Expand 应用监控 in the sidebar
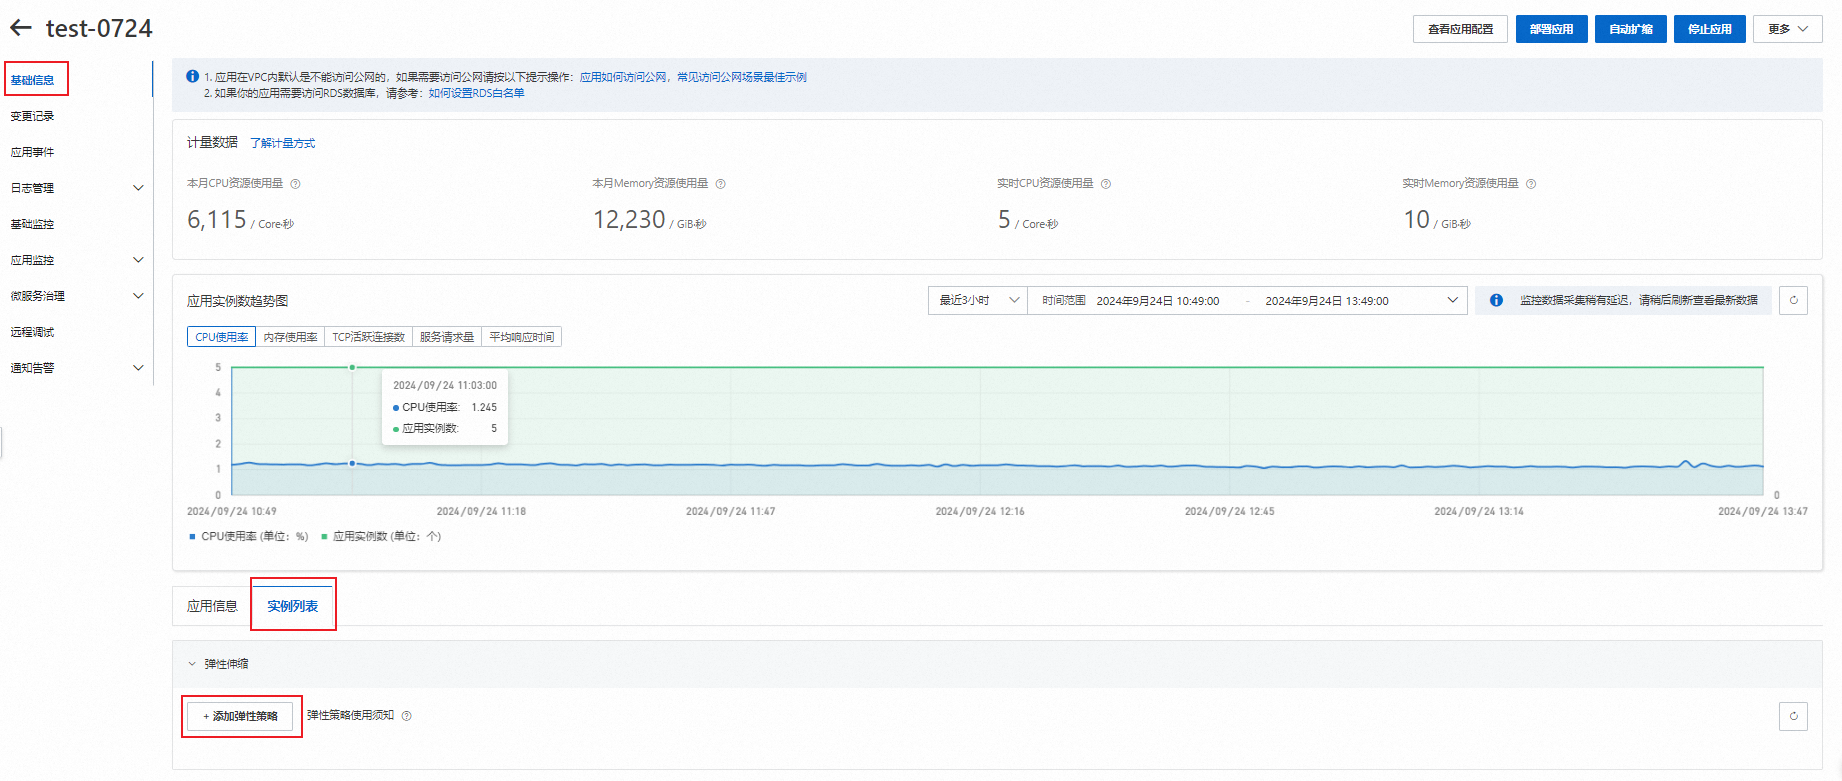Screen dimensions: 1842x781 pyautogui.click(x=138, y=260)
